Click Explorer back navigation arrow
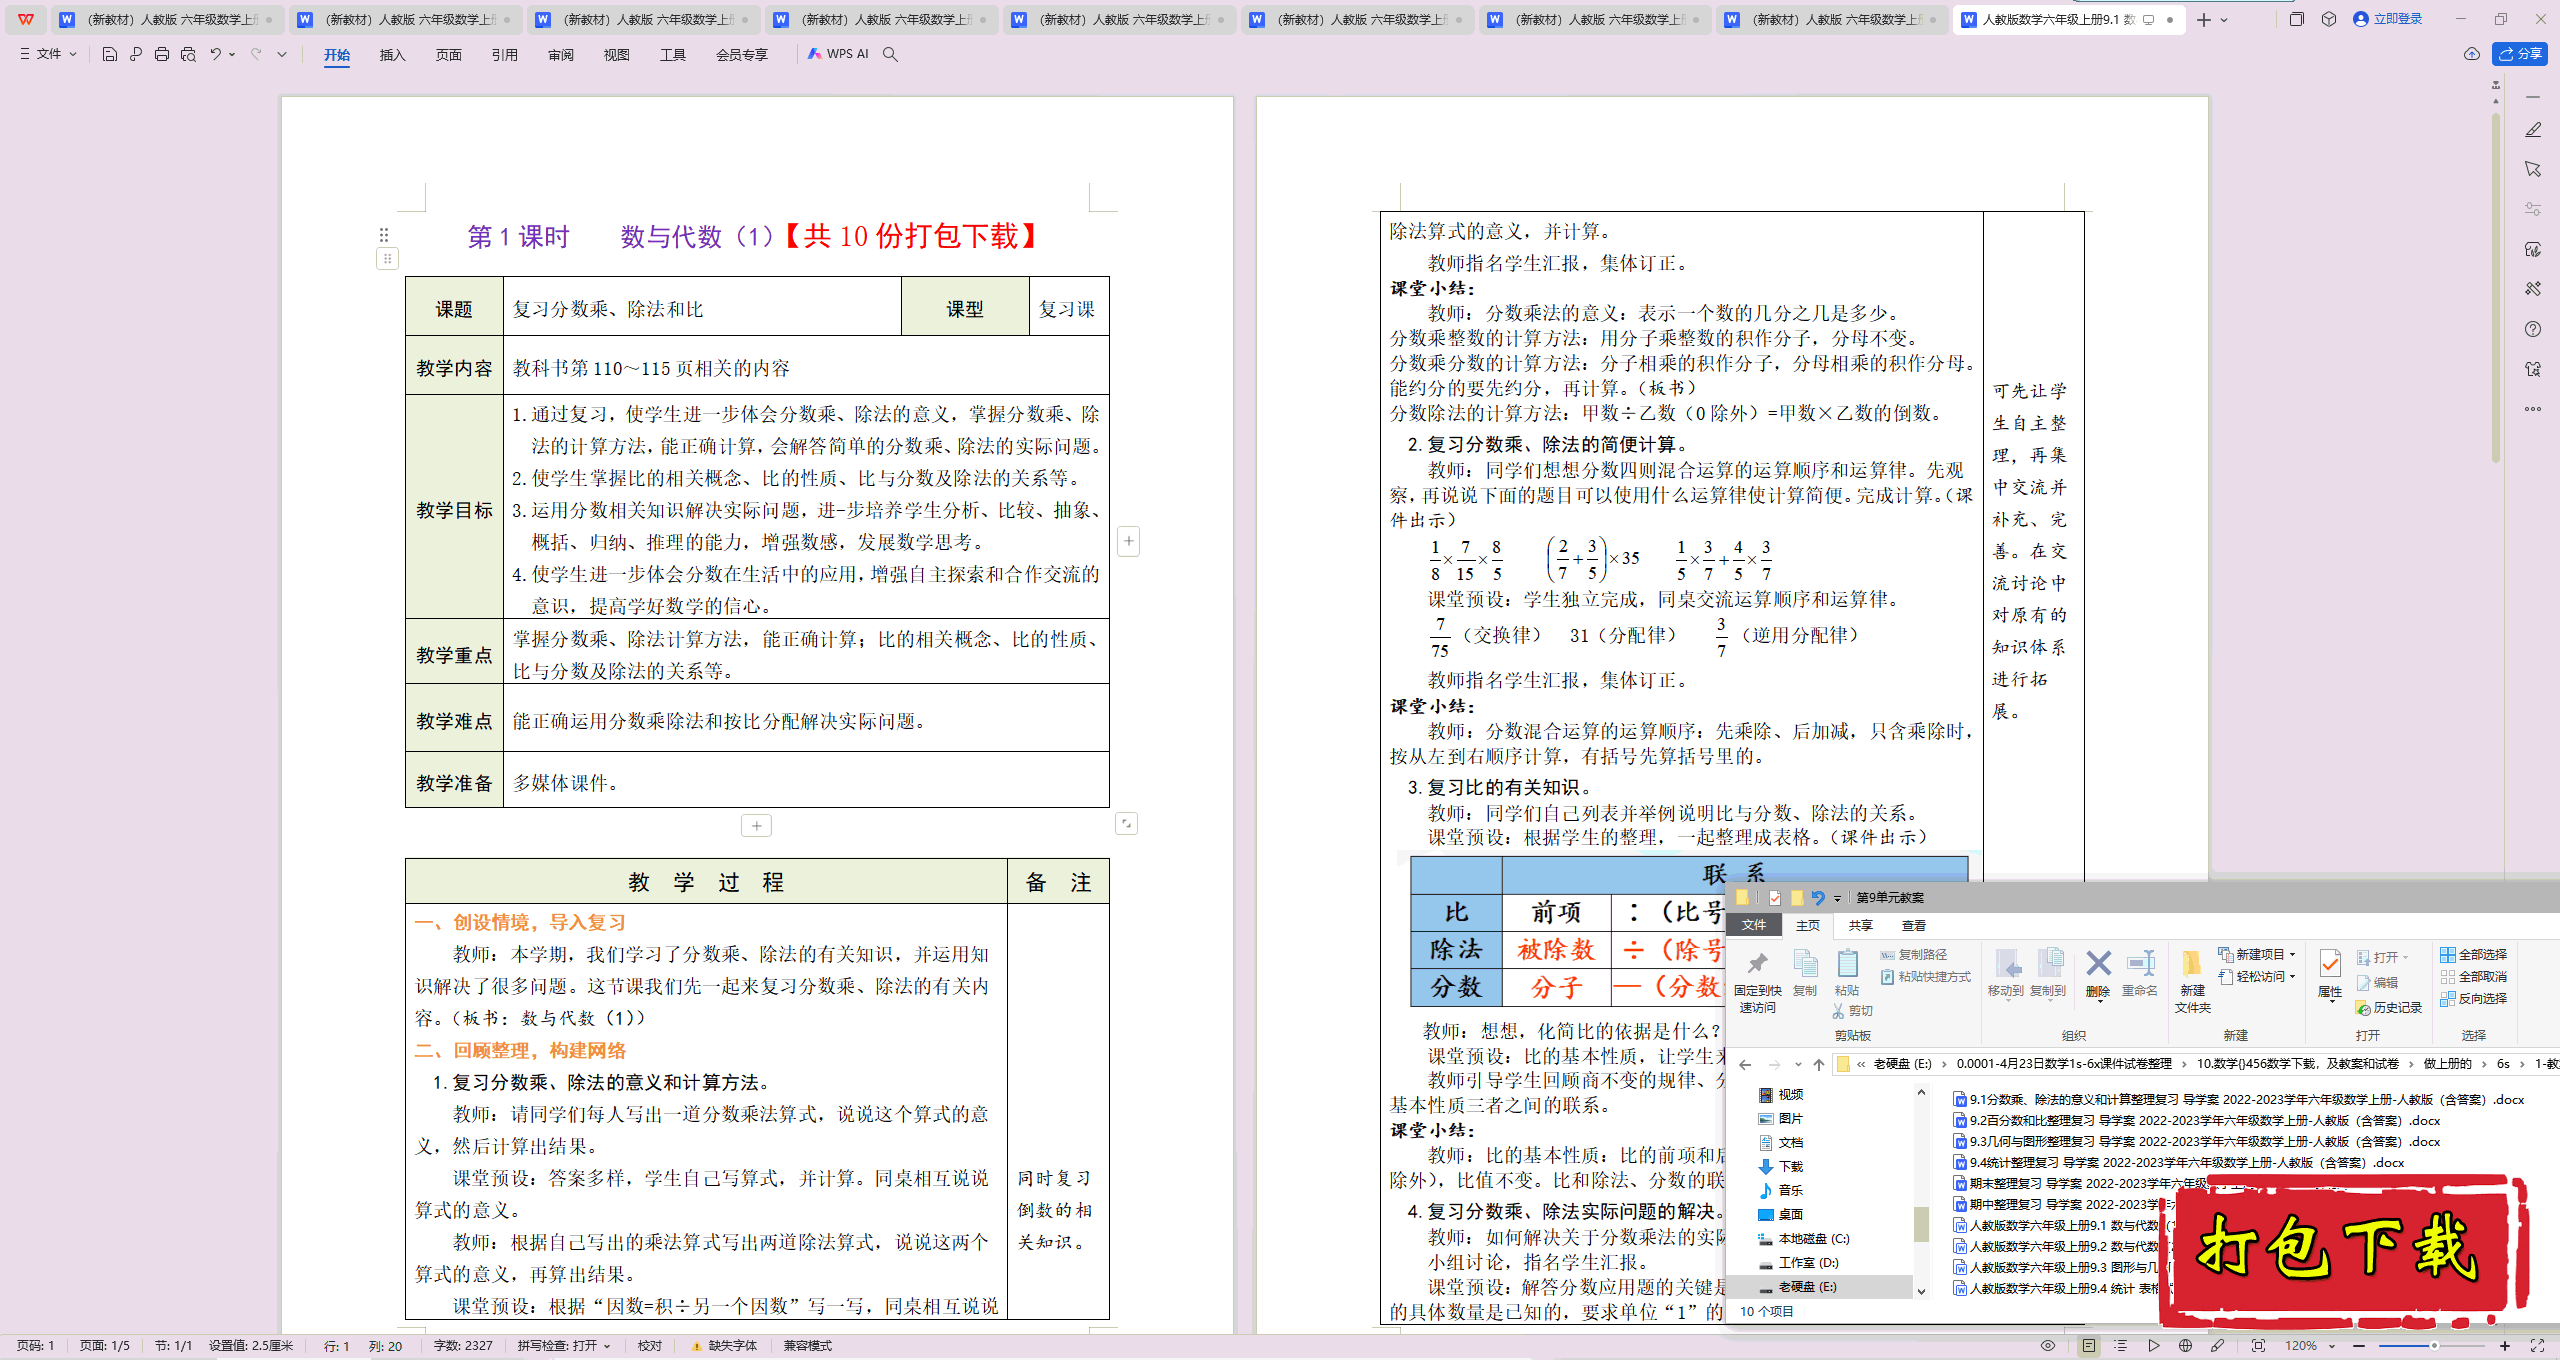Viewport: 2560px width, 1360px height. coord(1745,1064)
